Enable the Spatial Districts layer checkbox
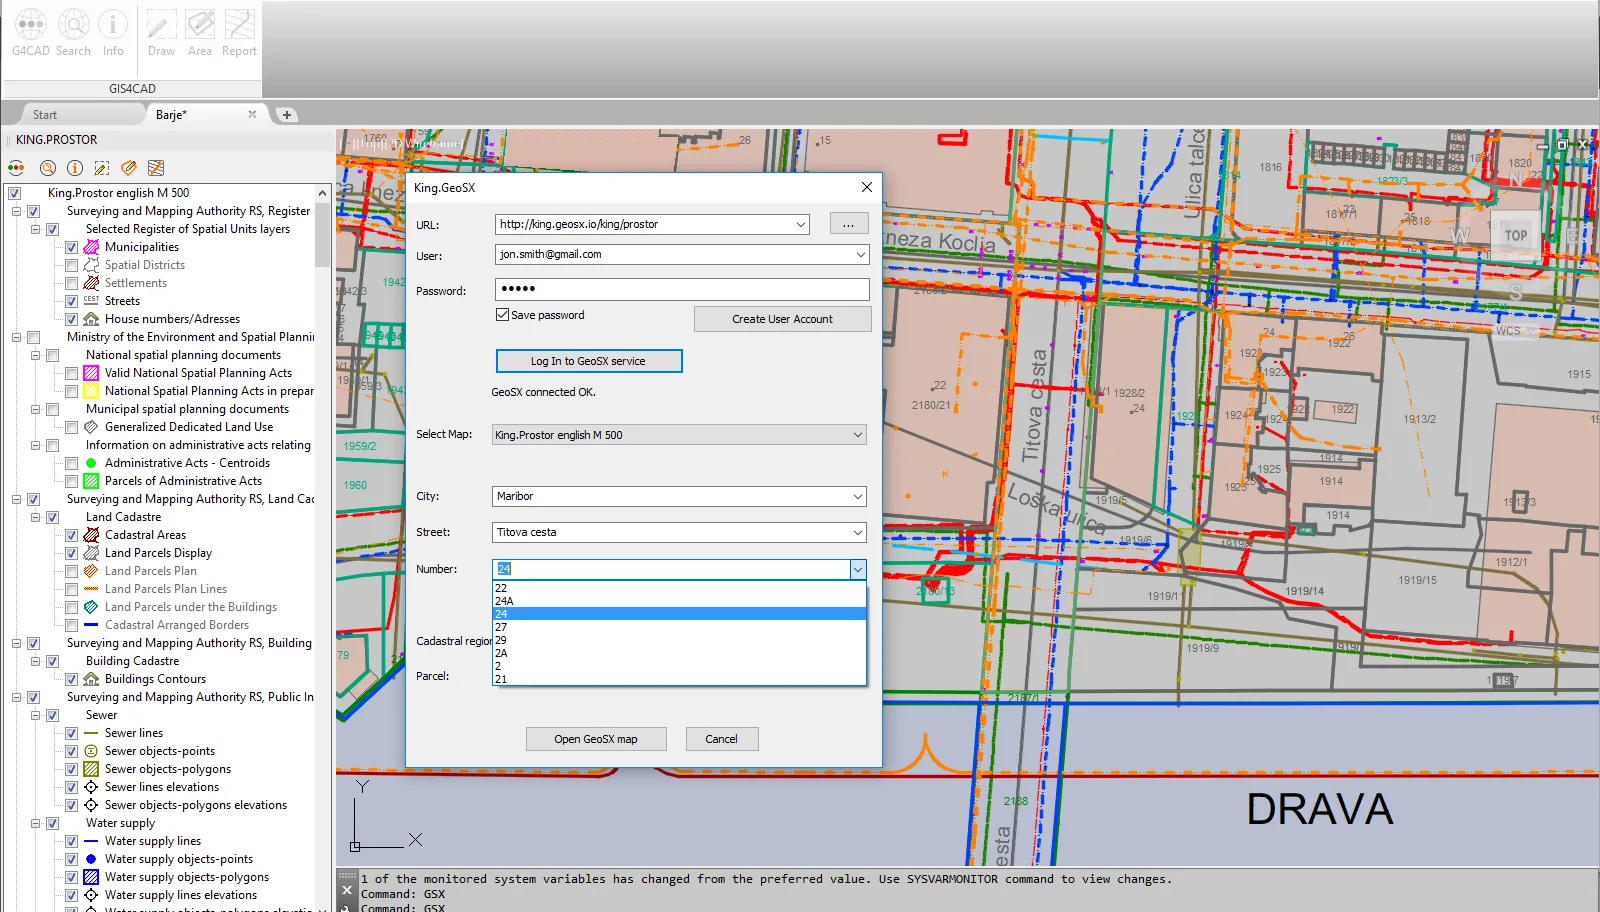Screen dimensions: 1600x912 pyautogui.click(x=72, y=265)
